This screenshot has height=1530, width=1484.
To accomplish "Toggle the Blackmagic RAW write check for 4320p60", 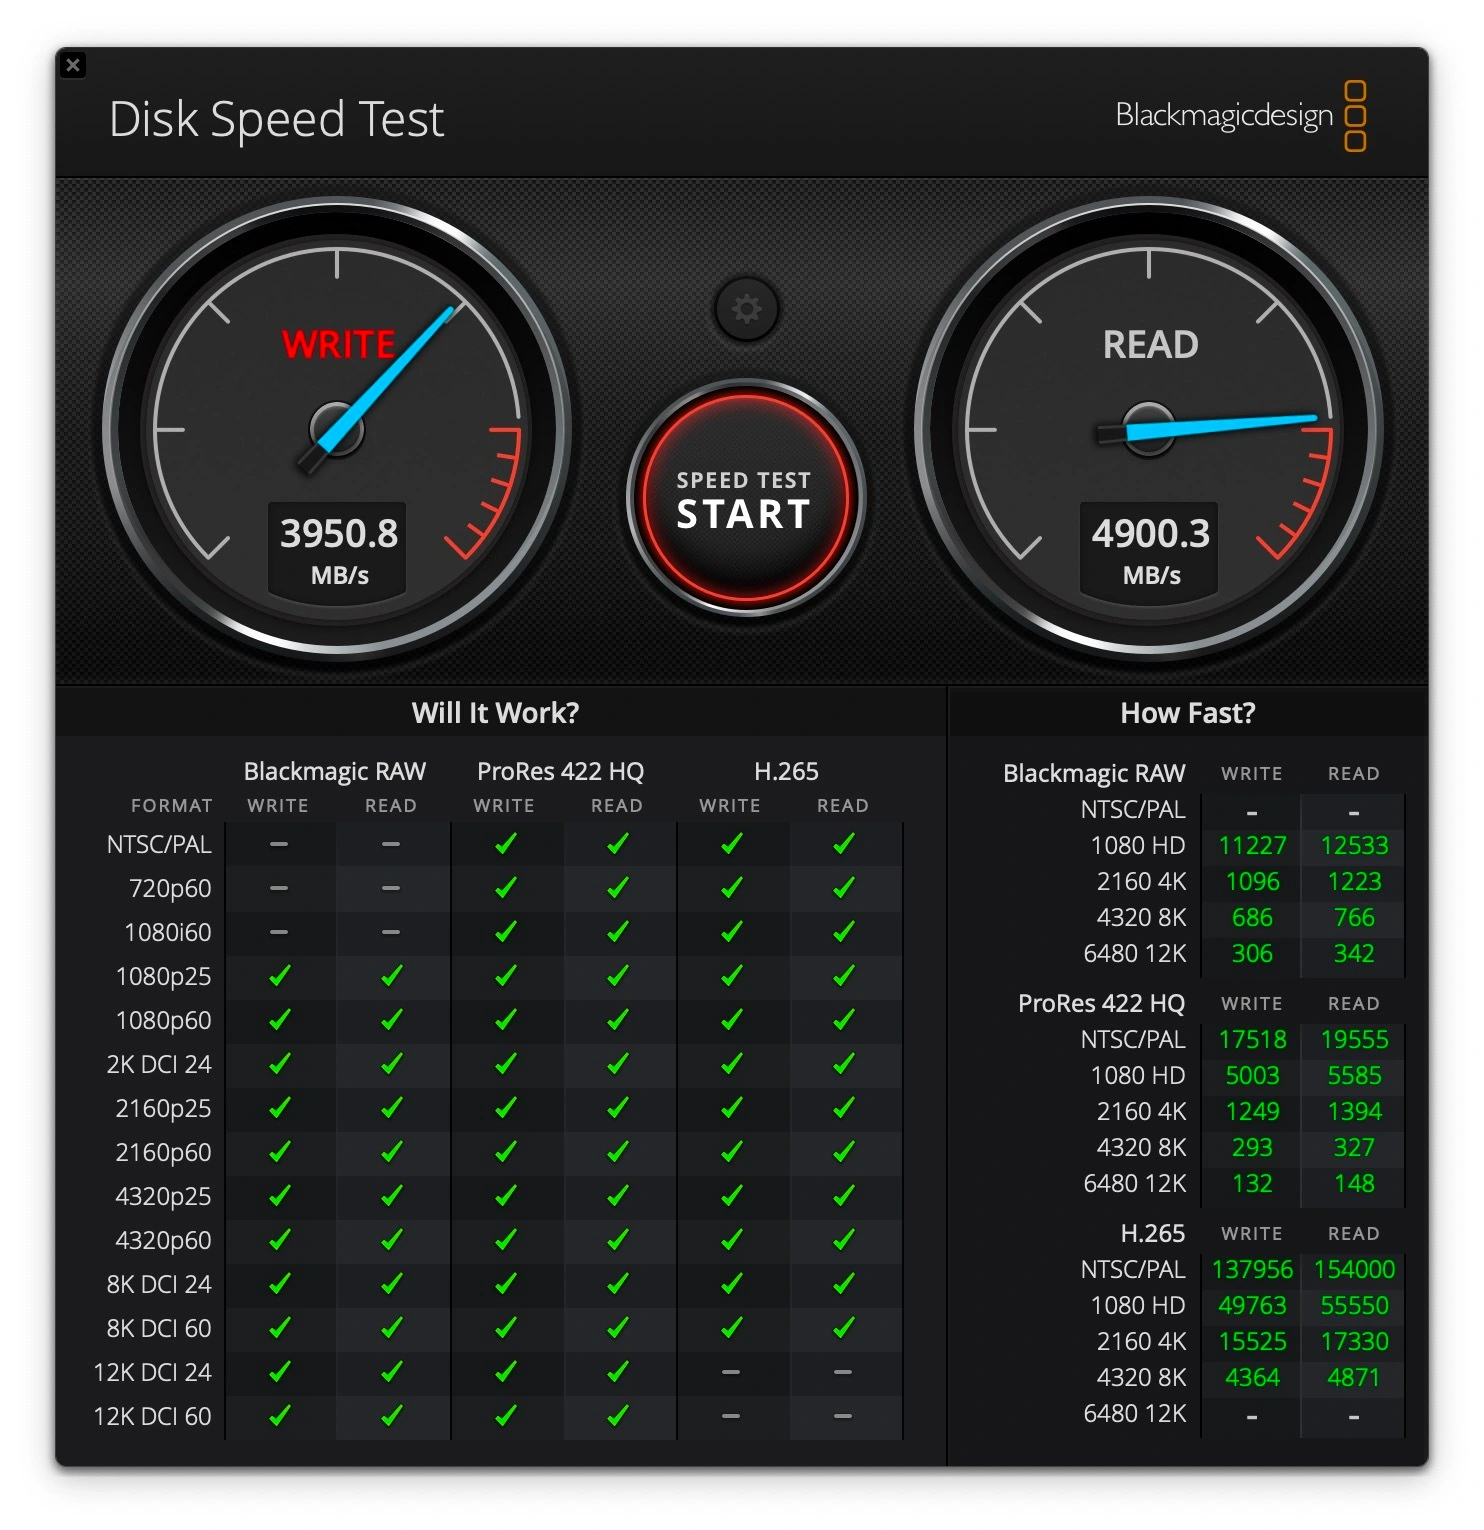I will coord(280,1240).
